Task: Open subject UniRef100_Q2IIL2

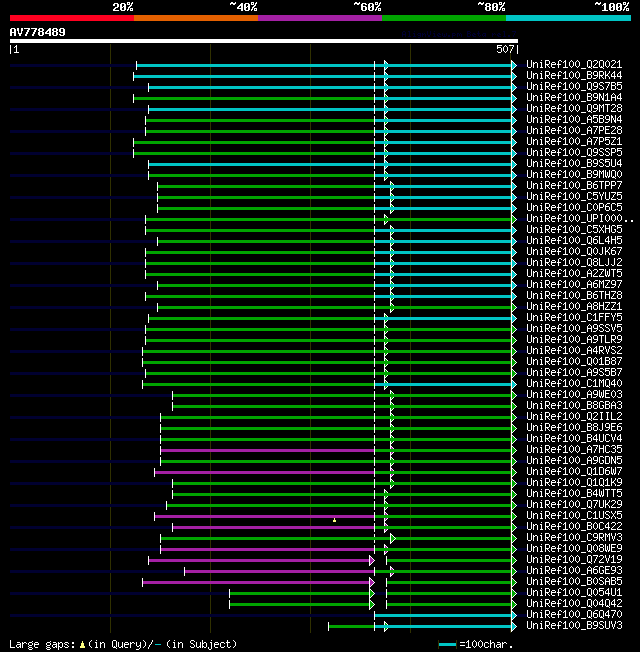Action: tap(574, 416)
